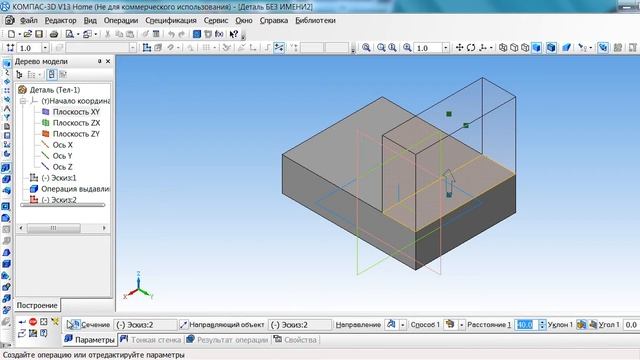This screenshot has width=640, height=360.
Task: Open the zoom factor 1.0 dropdown
Action: tap(445, 48)
